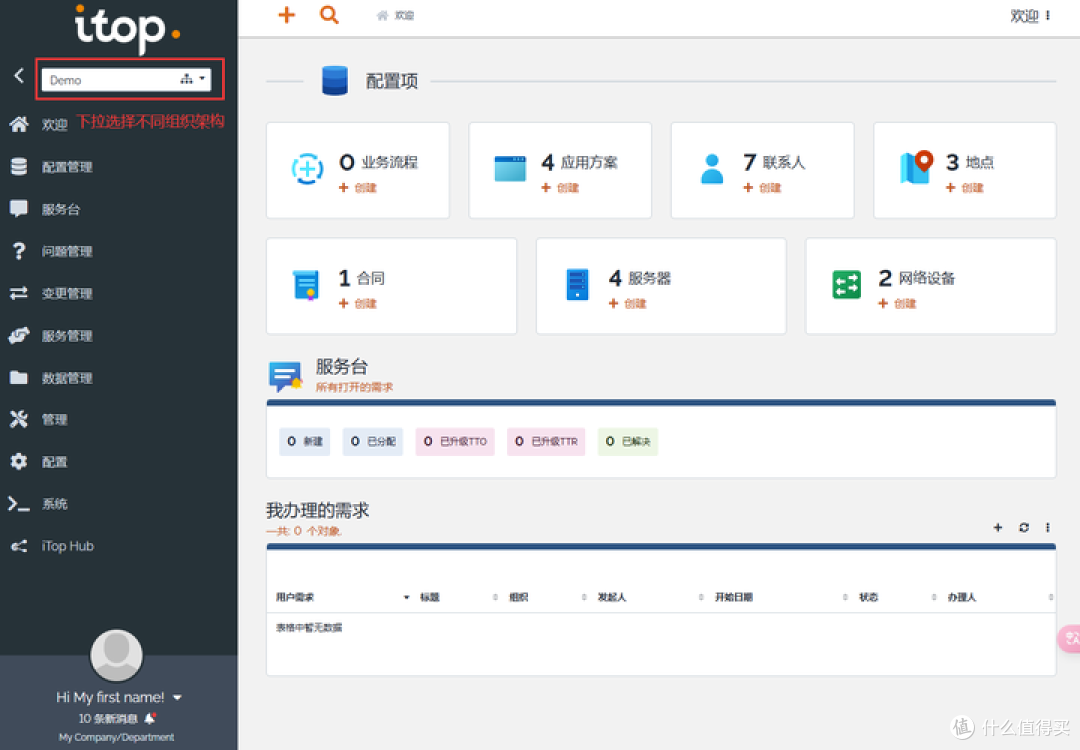
Task: Sort by the 标题 column header
Action: [x=430, y=597]
